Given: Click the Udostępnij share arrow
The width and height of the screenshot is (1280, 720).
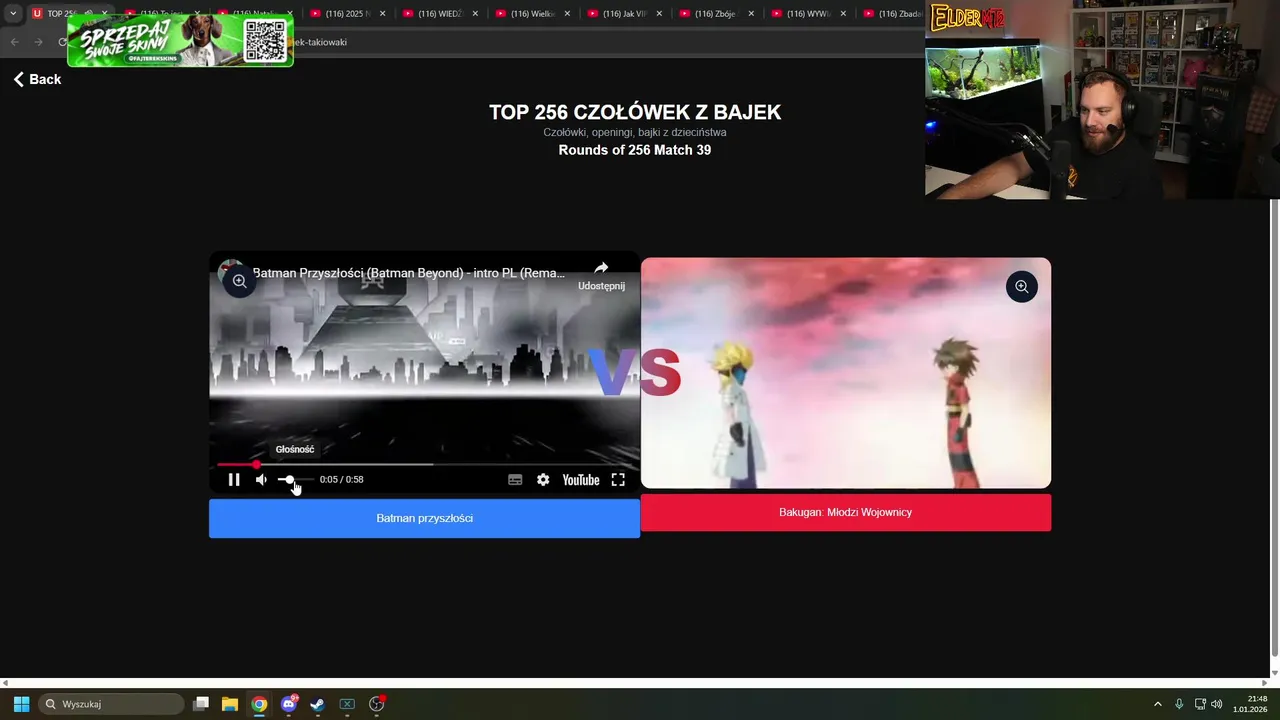Looking at the screenshot, I should [x=601, y=268].
